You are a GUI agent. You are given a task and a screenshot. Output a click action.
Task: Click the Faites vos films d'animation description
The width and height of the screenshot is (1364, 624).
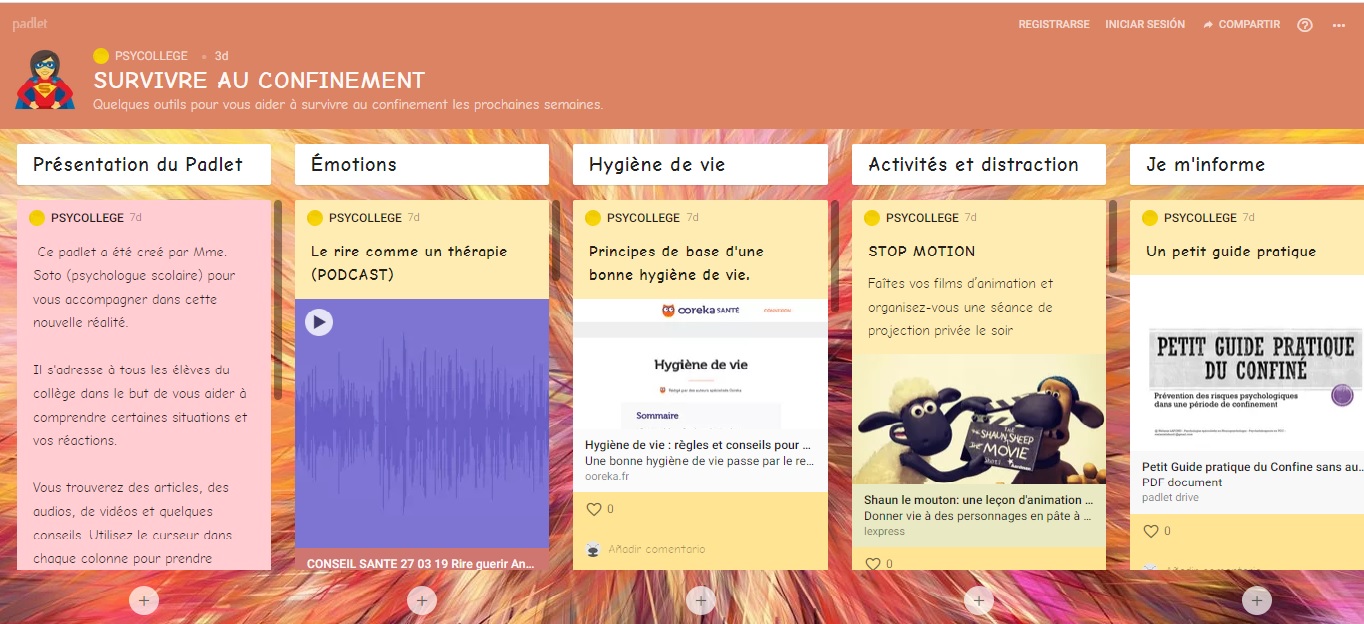click(x=961, y=307)
